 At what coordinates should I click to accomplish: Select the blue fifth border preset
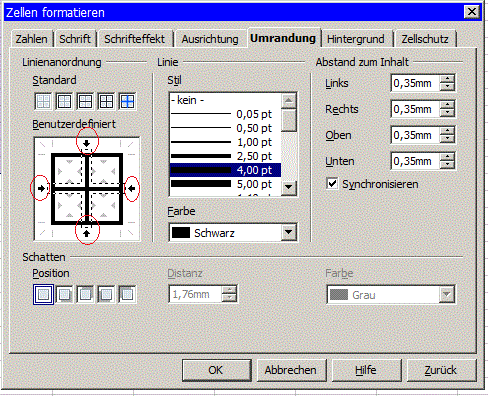127,101
